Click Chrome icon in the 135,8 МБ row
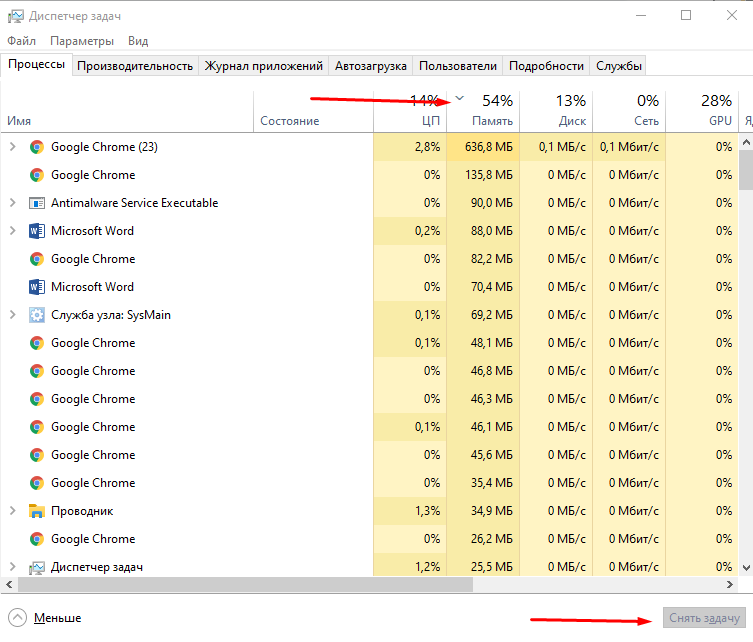 [37, 175]
